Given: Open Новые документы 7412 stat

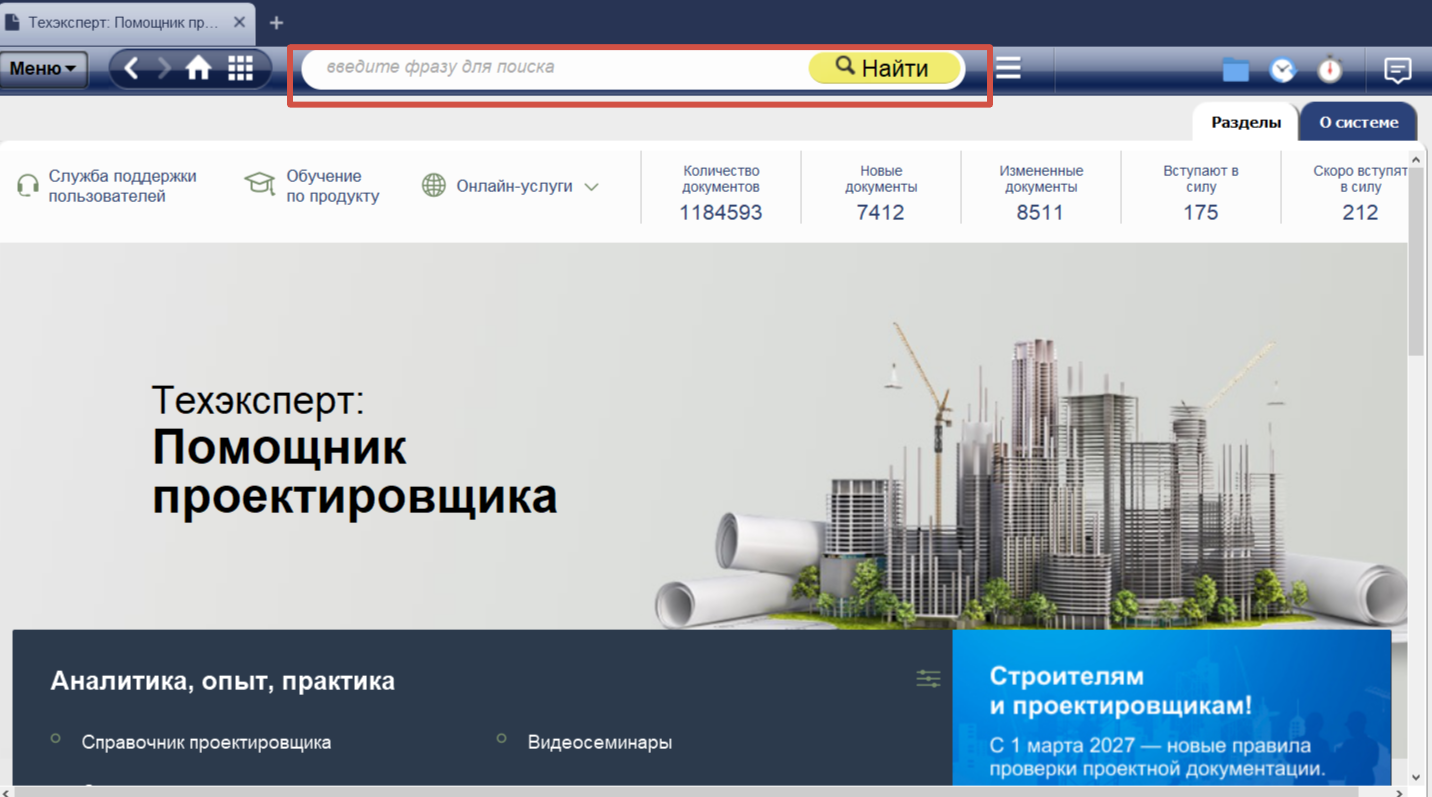Looking at the screenshot, I should pyautogui.click(x=881, y=193).
